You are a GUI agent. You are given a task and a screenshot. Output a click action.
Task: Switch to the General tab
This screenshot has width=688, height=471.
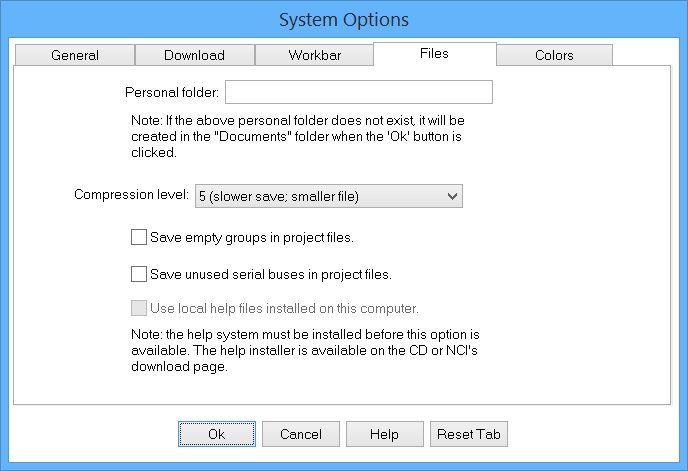[x=75, y=55]
